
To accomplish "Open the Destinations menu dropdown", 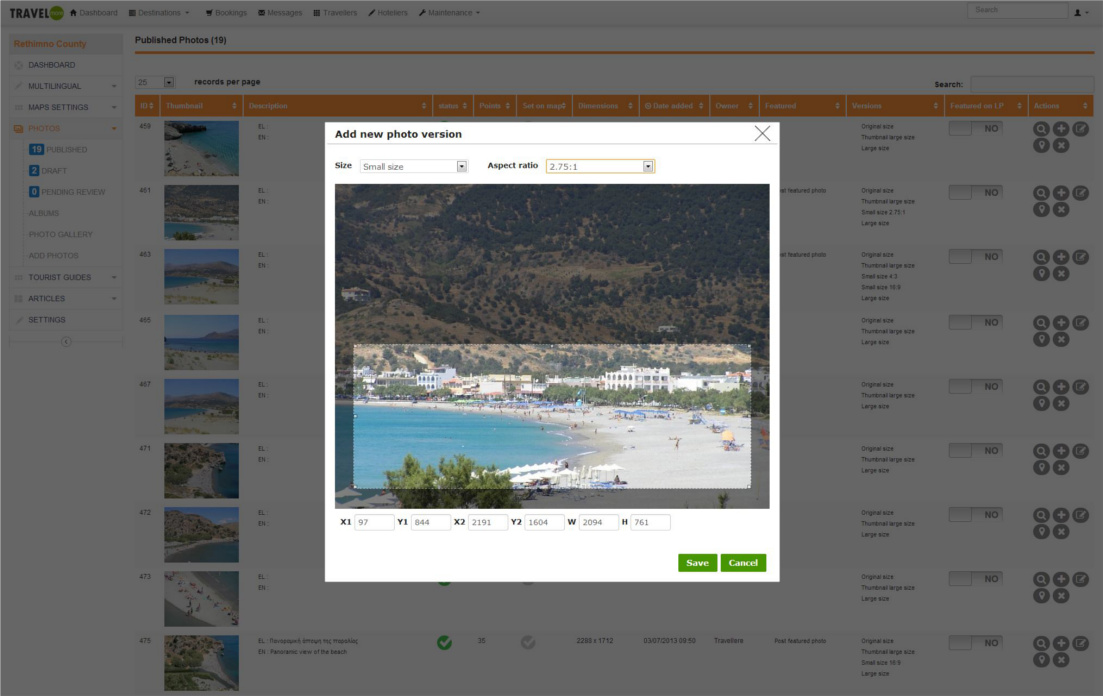I will pyautogui.click(x=159, y=13).
